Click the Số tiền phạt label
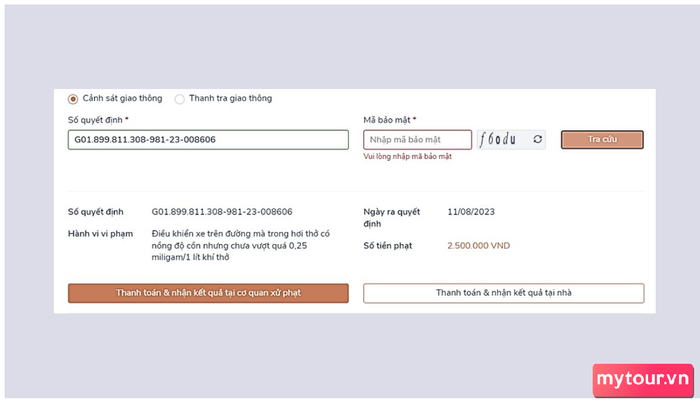 point(388,246)
